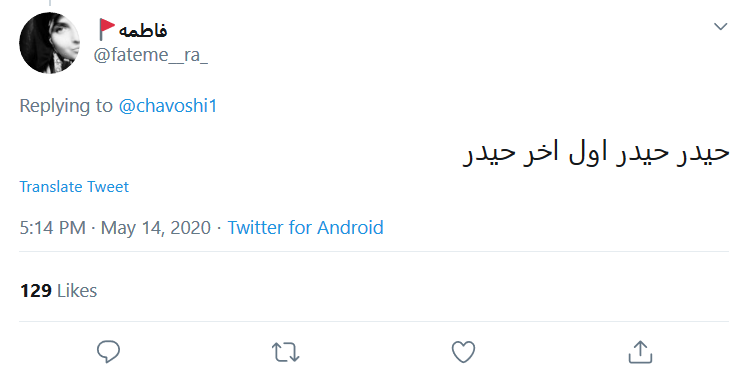Click the May 14, 2020 date

(x=156, y=228)
